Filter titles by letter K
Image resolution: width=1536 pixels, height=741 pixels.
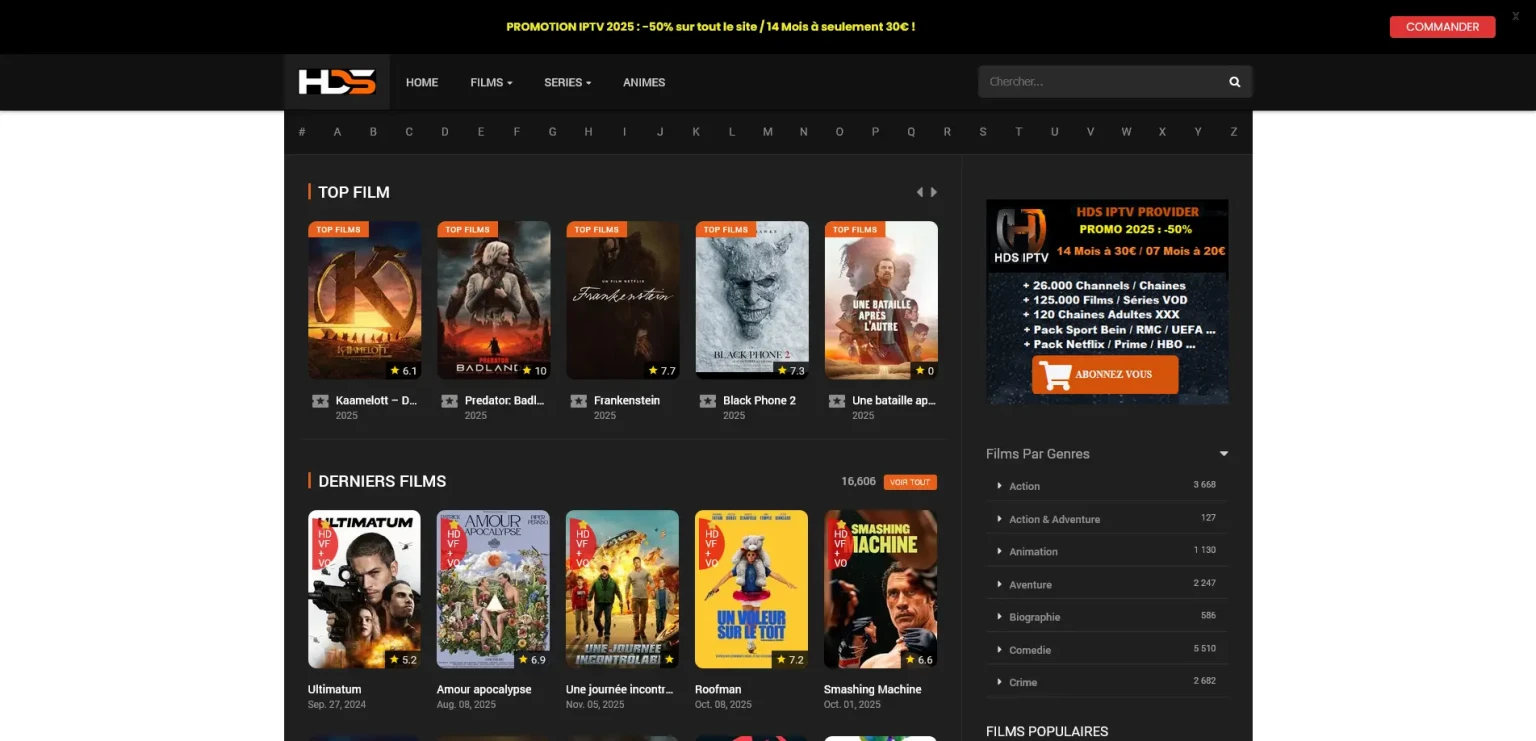click(x=696, y=132)
